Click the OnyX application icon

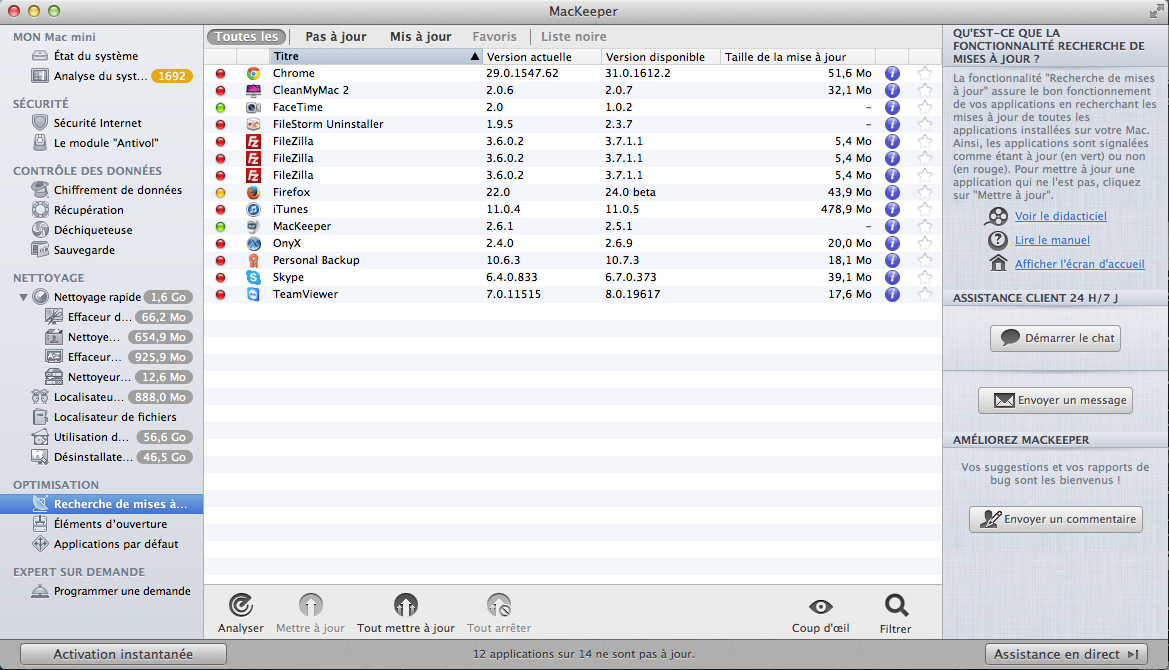[253, 244]
